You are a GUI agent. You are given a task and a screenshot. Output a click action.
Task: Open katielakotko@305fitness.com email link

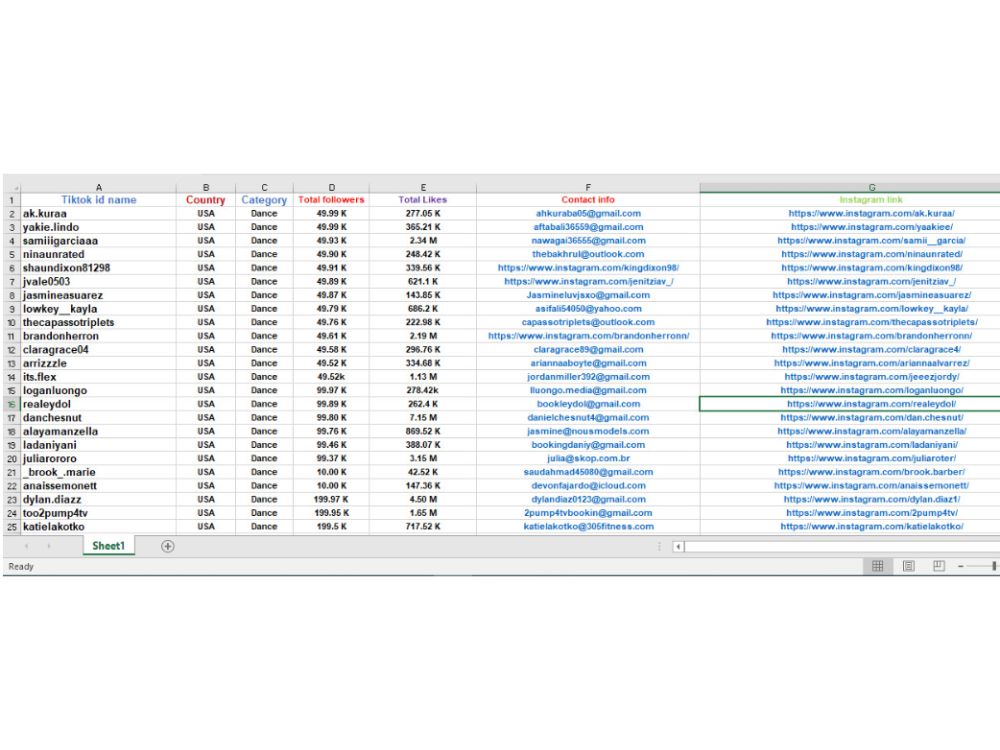point(588,527)
